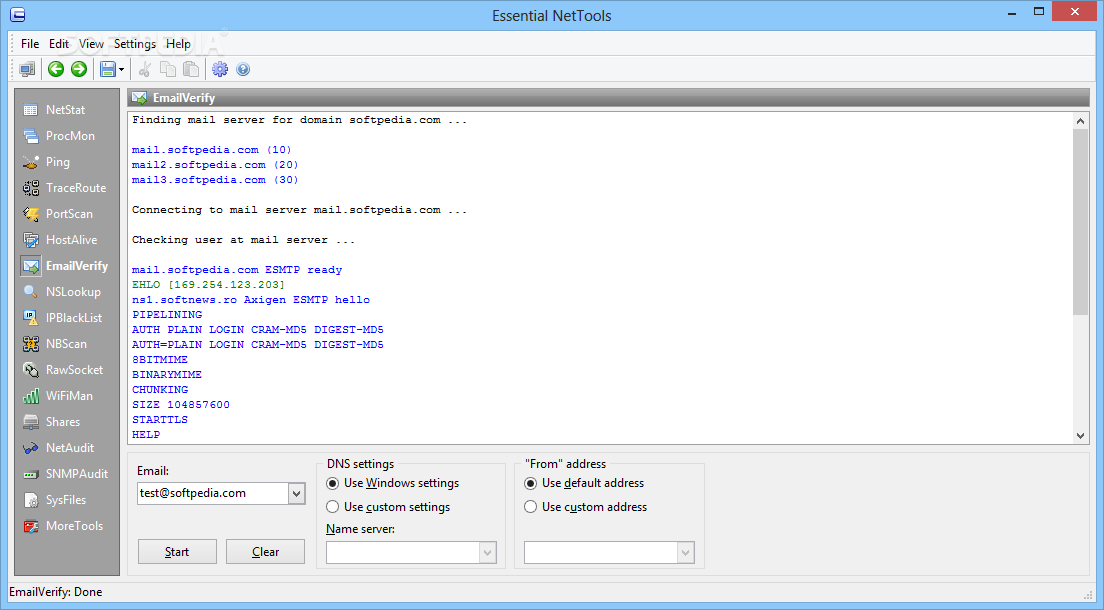
Task: Open the NSLookup tool icon
Action: (31, 292)
